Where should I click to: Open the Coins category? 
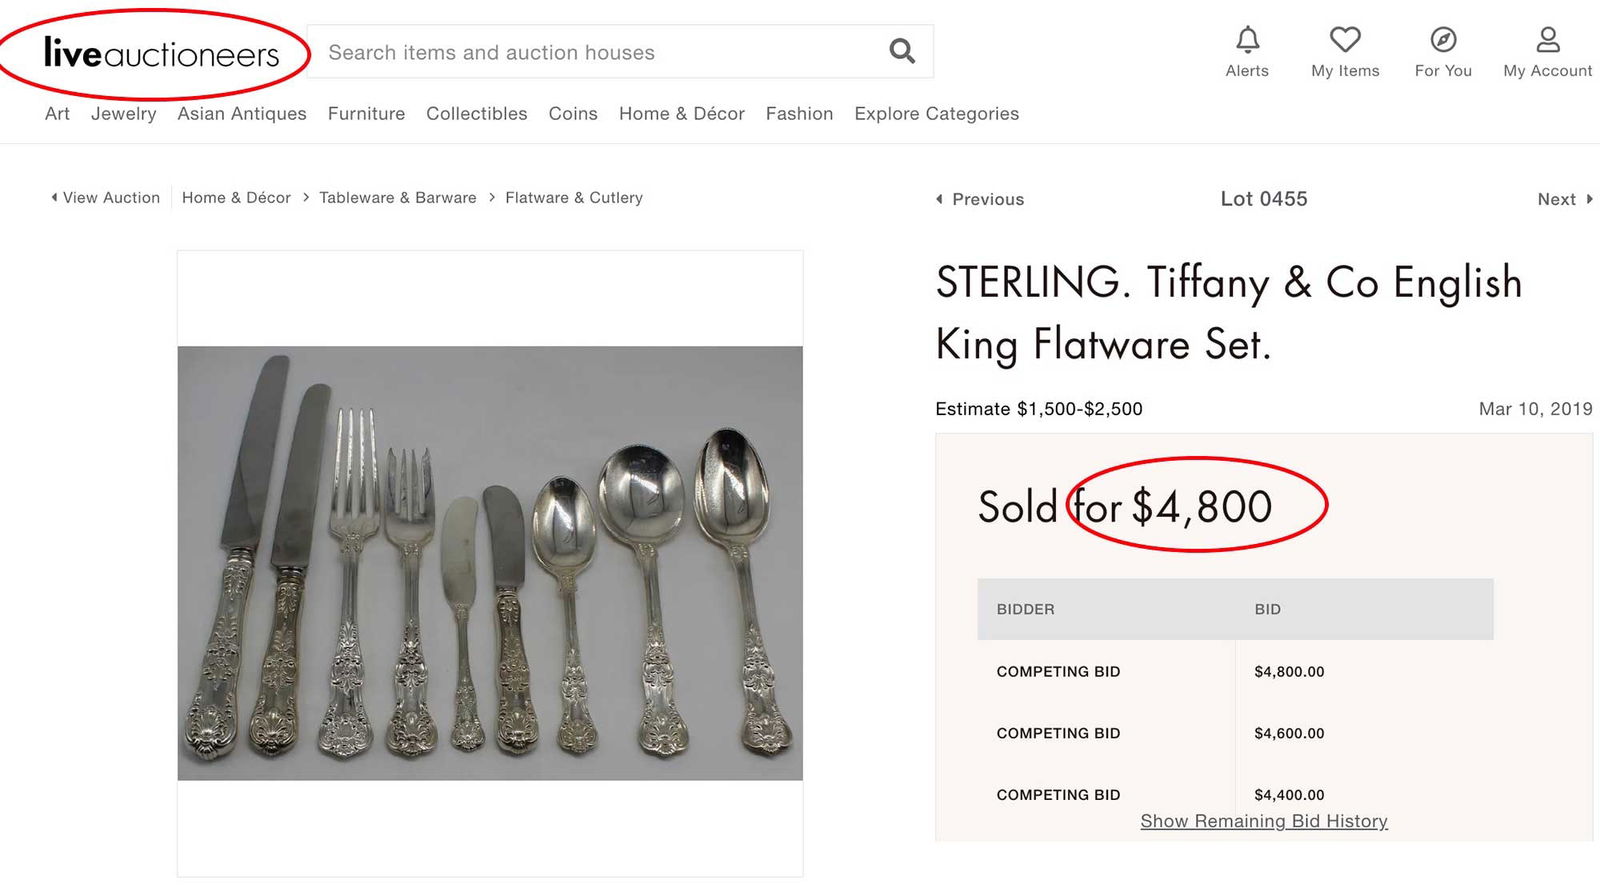(x=572, y=113)
